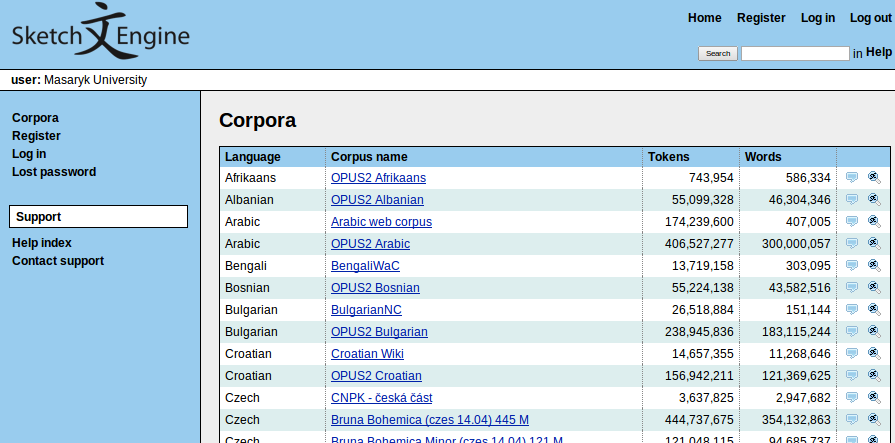Click the Search button in the header
Image resolution: width=895 pixels, height=443 pixels.
point(718,53)
